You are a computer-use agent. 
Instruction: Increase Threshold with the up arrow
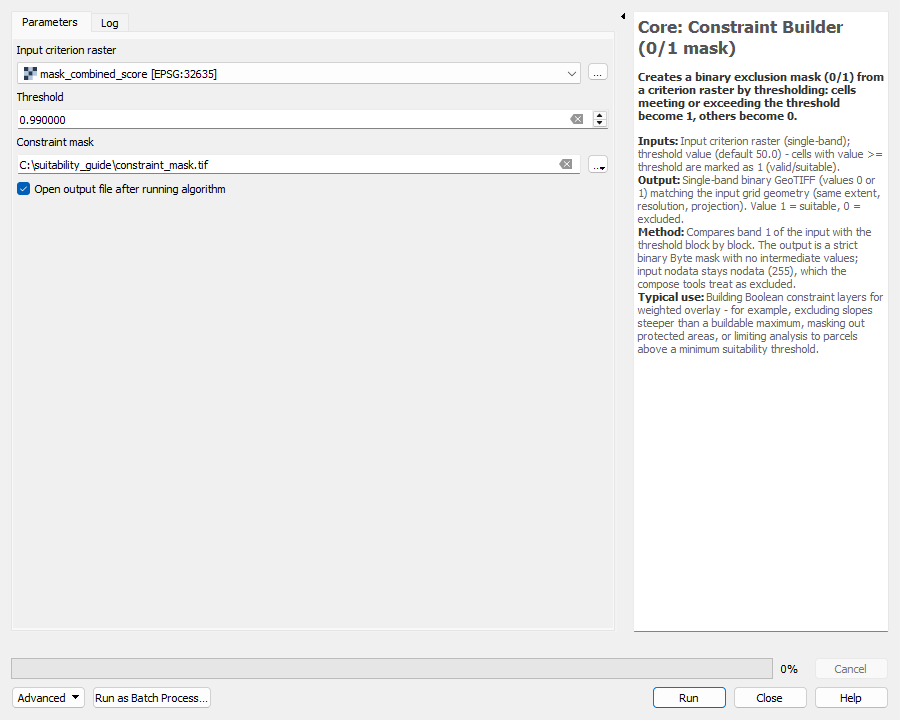click(x=600, y=115)
